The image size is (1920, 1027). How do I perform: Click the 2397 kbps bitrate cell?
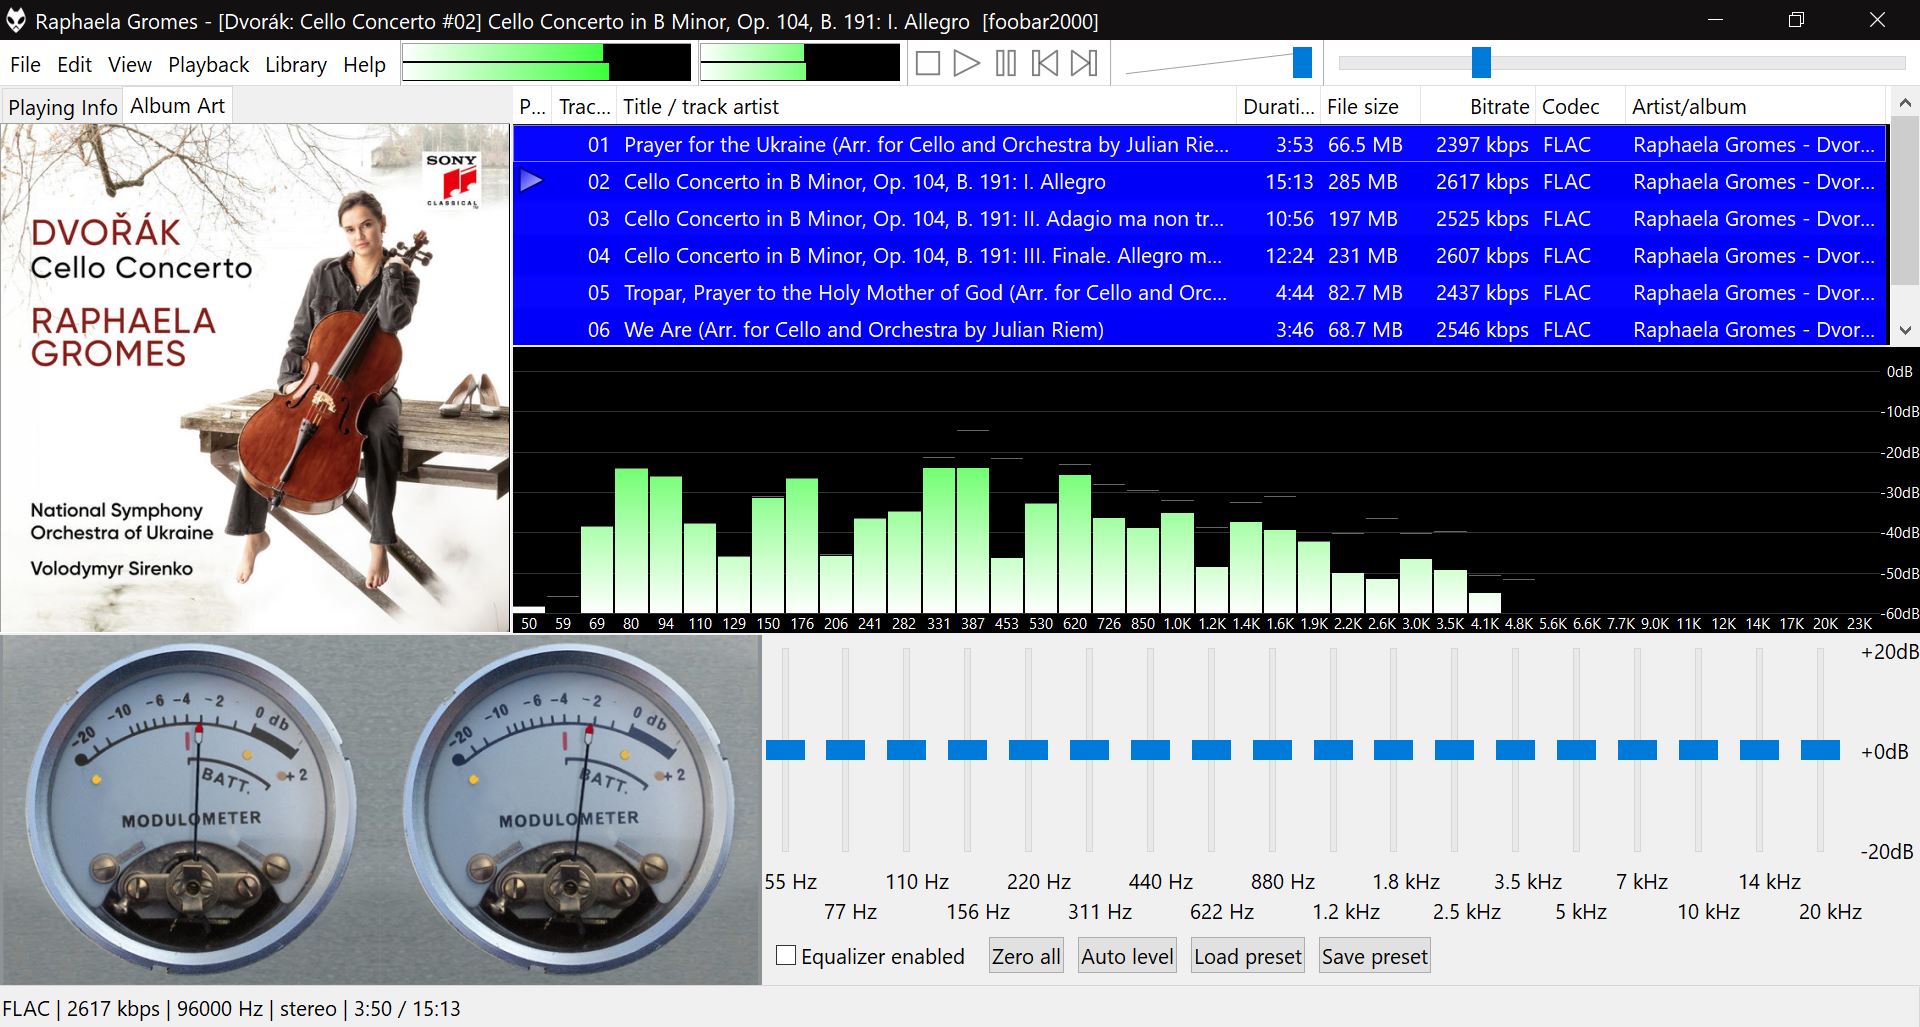pos(1482,145)
